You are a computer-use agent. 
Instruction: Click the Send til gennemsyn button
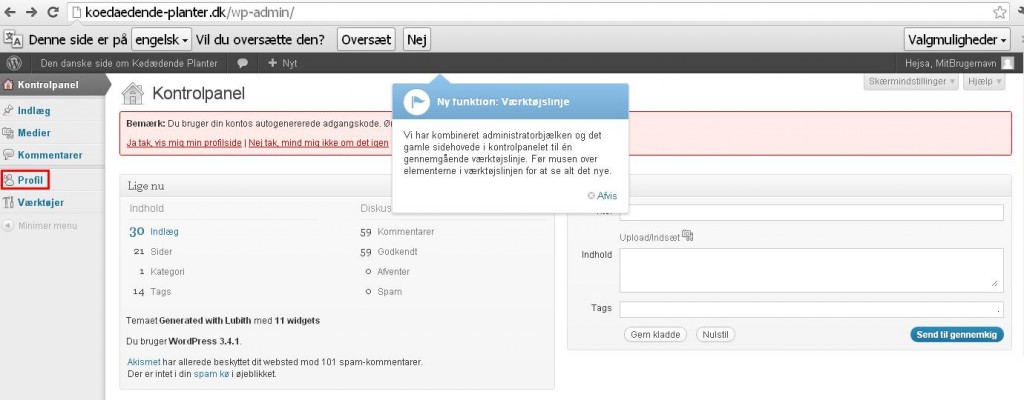(x=956, y=334)
